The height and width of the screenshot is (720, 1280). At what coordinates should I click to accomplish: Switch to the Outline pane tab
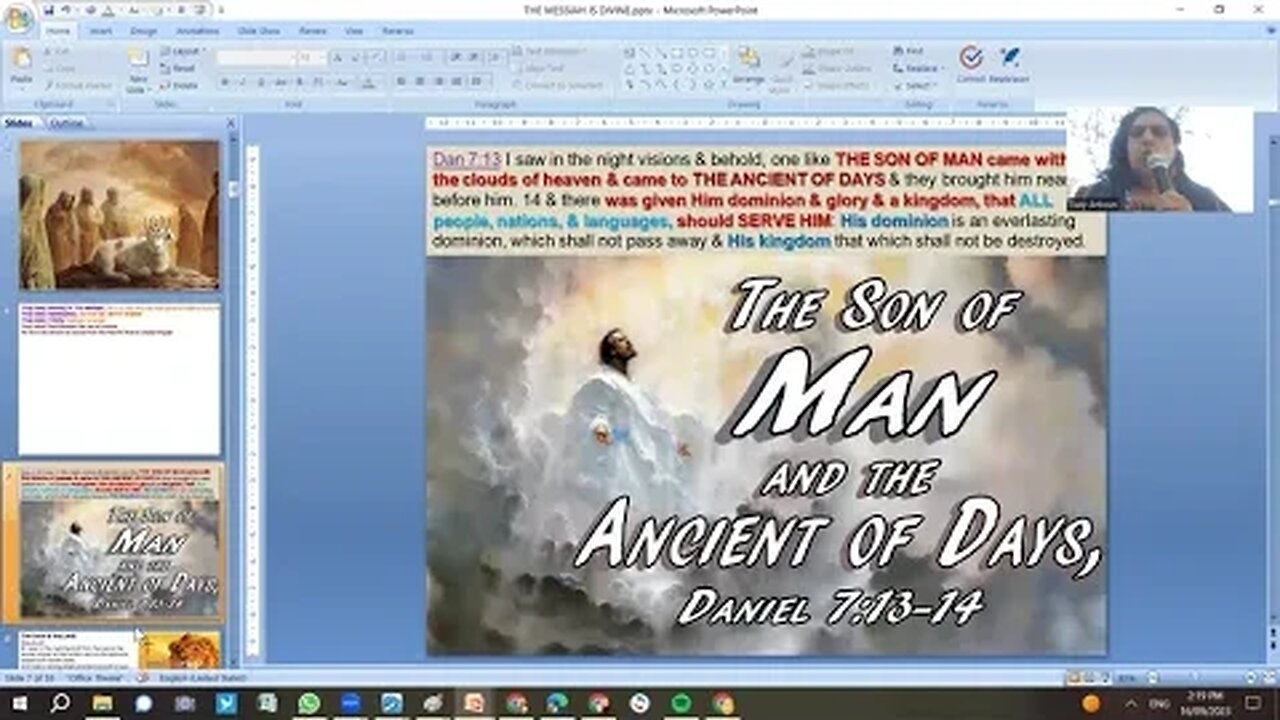pyautogui.click(x=66, y=123)
